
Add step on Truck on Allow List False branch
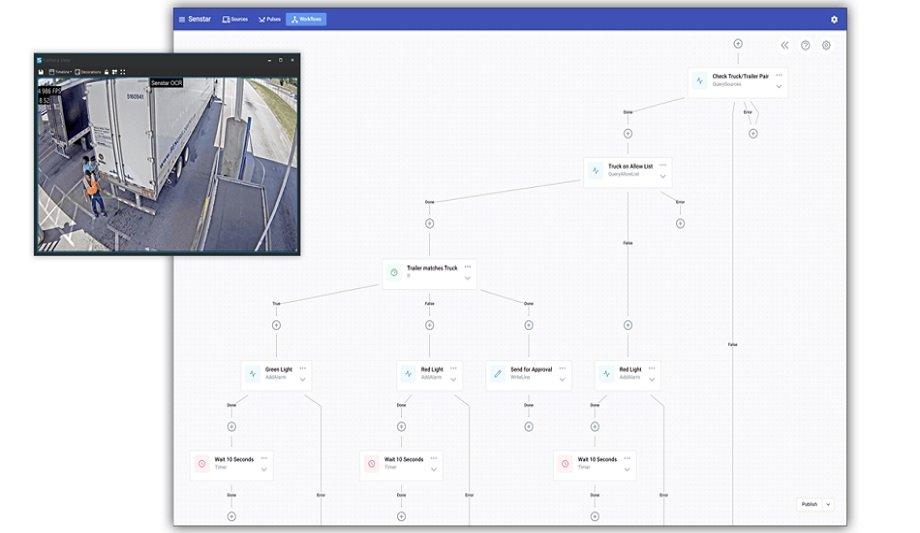click(628, 325)
